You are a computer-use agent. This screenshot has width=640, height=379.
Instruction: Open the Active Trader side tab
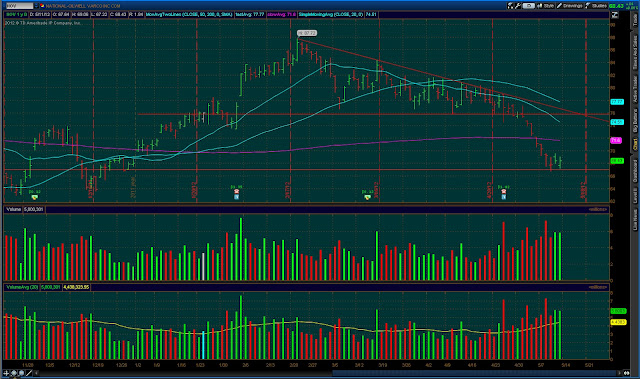[635, 89]
